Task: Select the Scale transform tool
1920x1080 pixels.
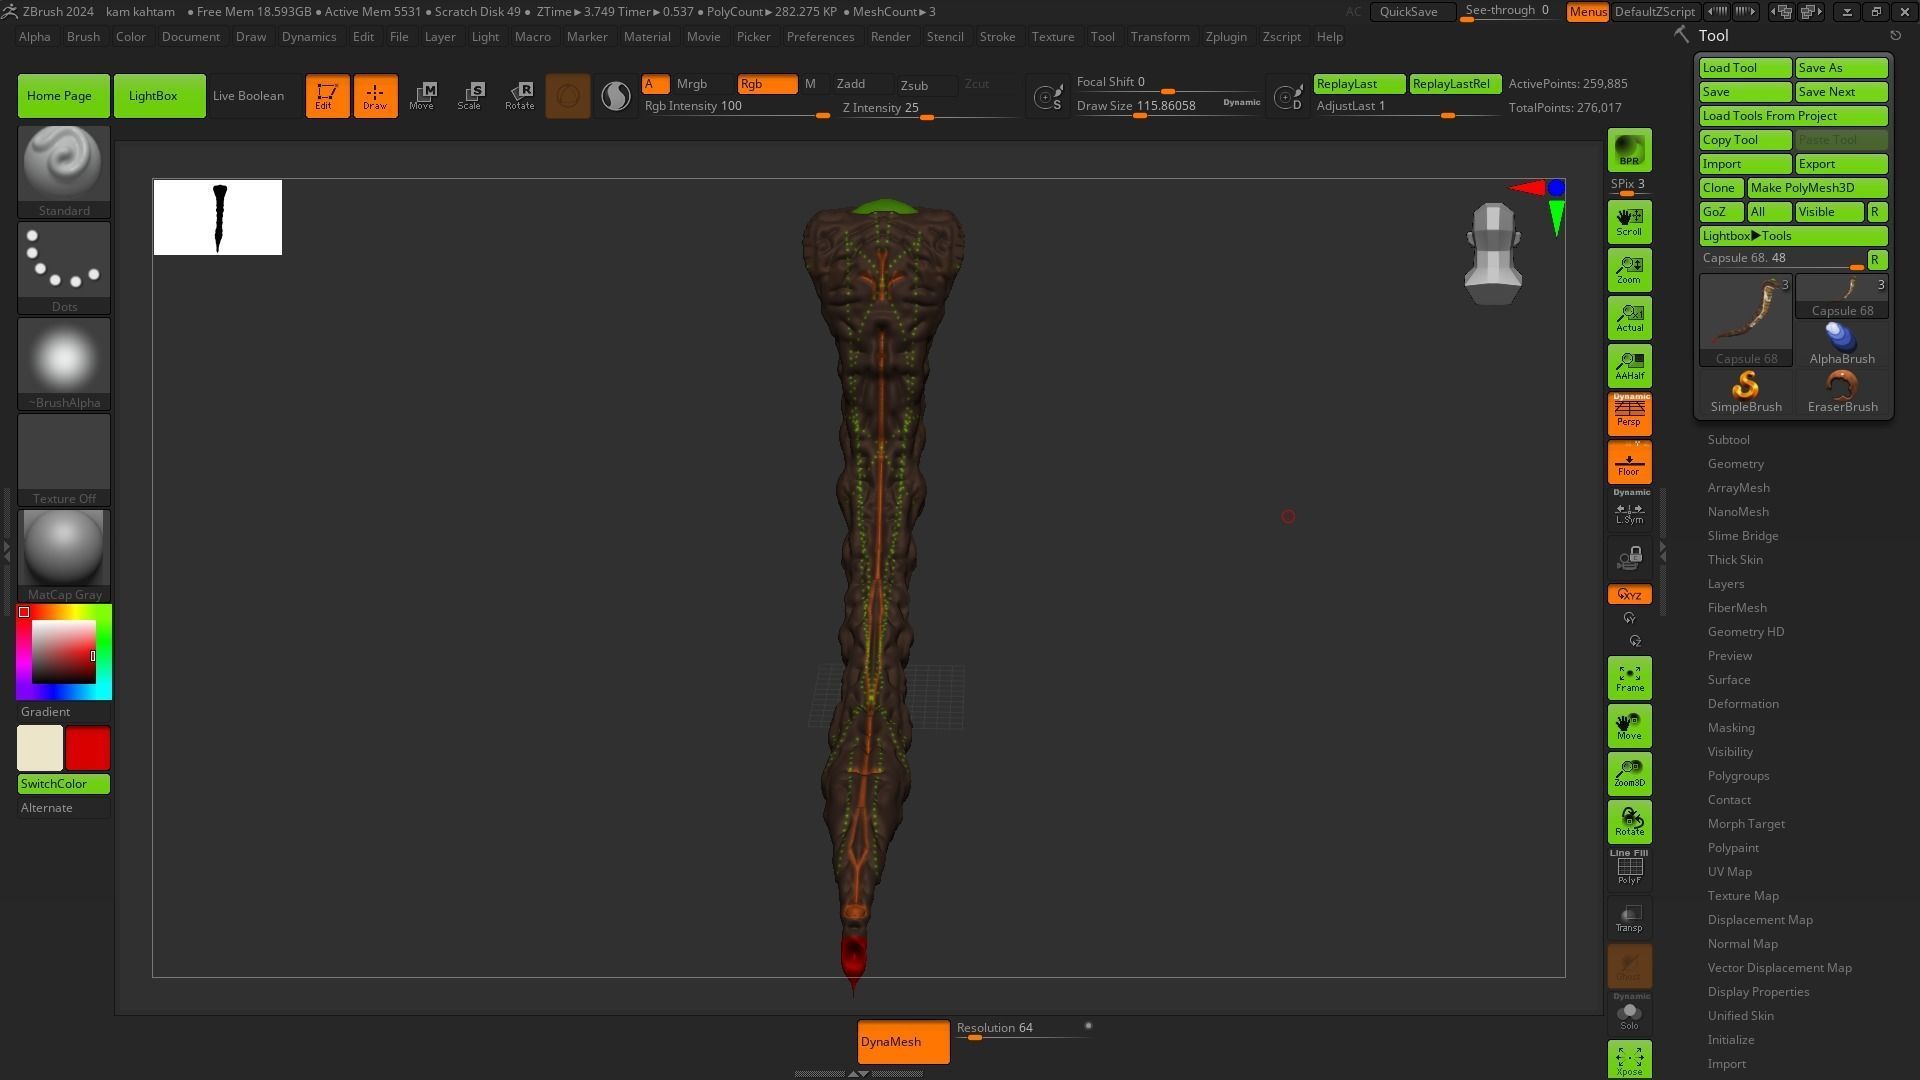Action: (x=470, y=96)
